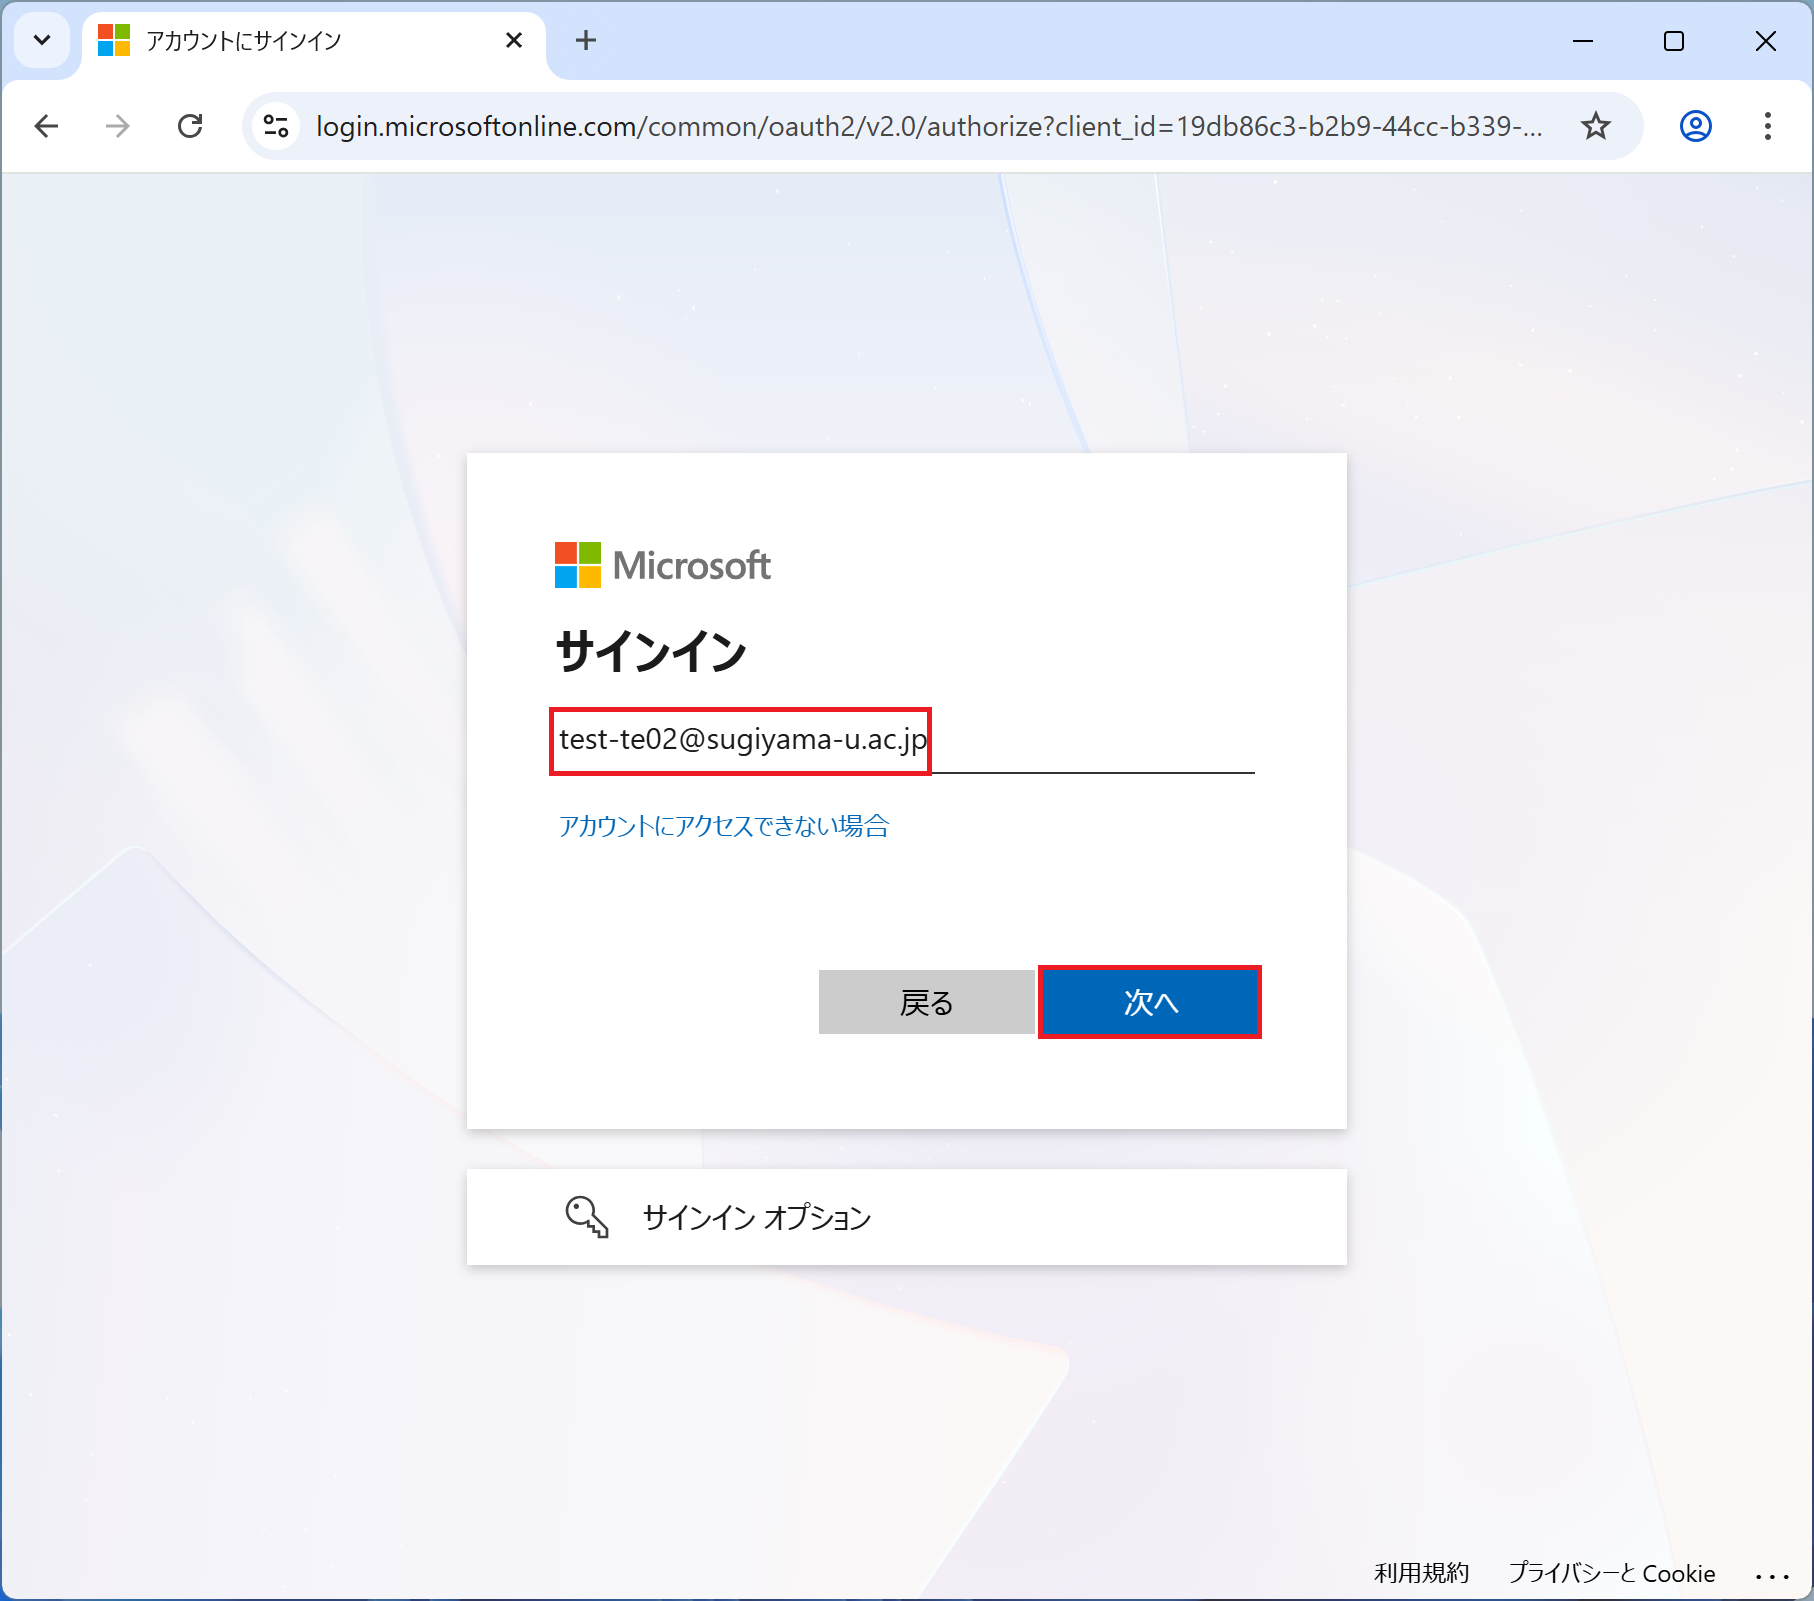This screenshot has height=1601, width=1814.
Task: Open サインイン オプション
Action: (756, 1217)
